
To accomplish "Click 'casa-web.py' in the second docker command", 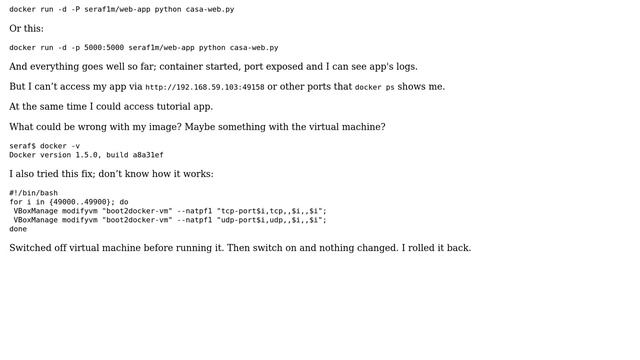I will [x=254, y=47].
